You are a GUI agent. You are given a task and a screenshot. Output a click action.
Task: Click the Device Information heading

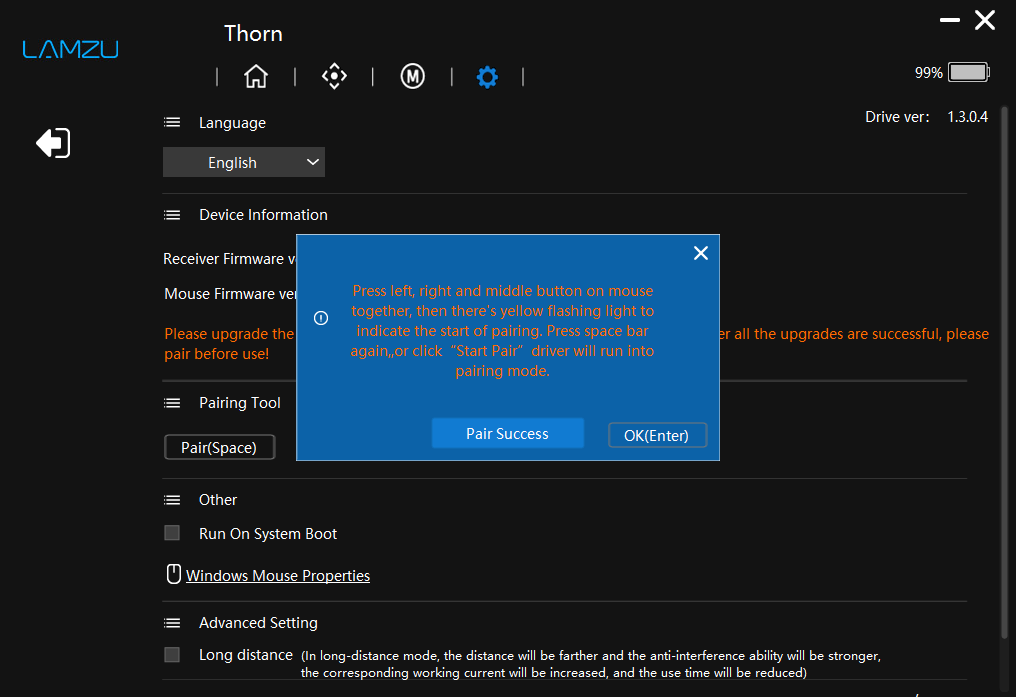(263, 214)
